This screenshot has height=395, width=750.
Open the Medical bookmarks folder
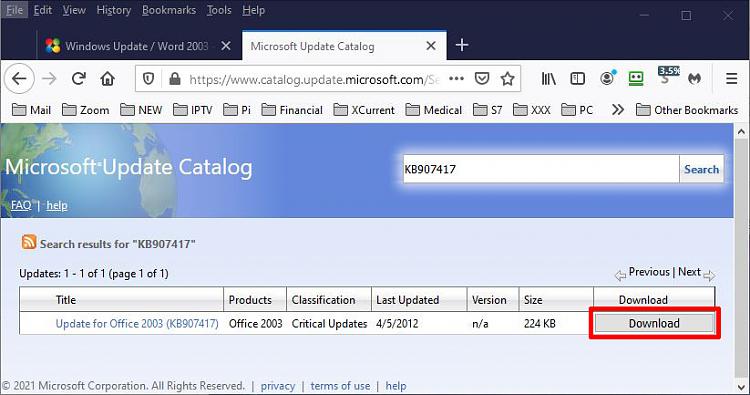click(x=433, y=110)
